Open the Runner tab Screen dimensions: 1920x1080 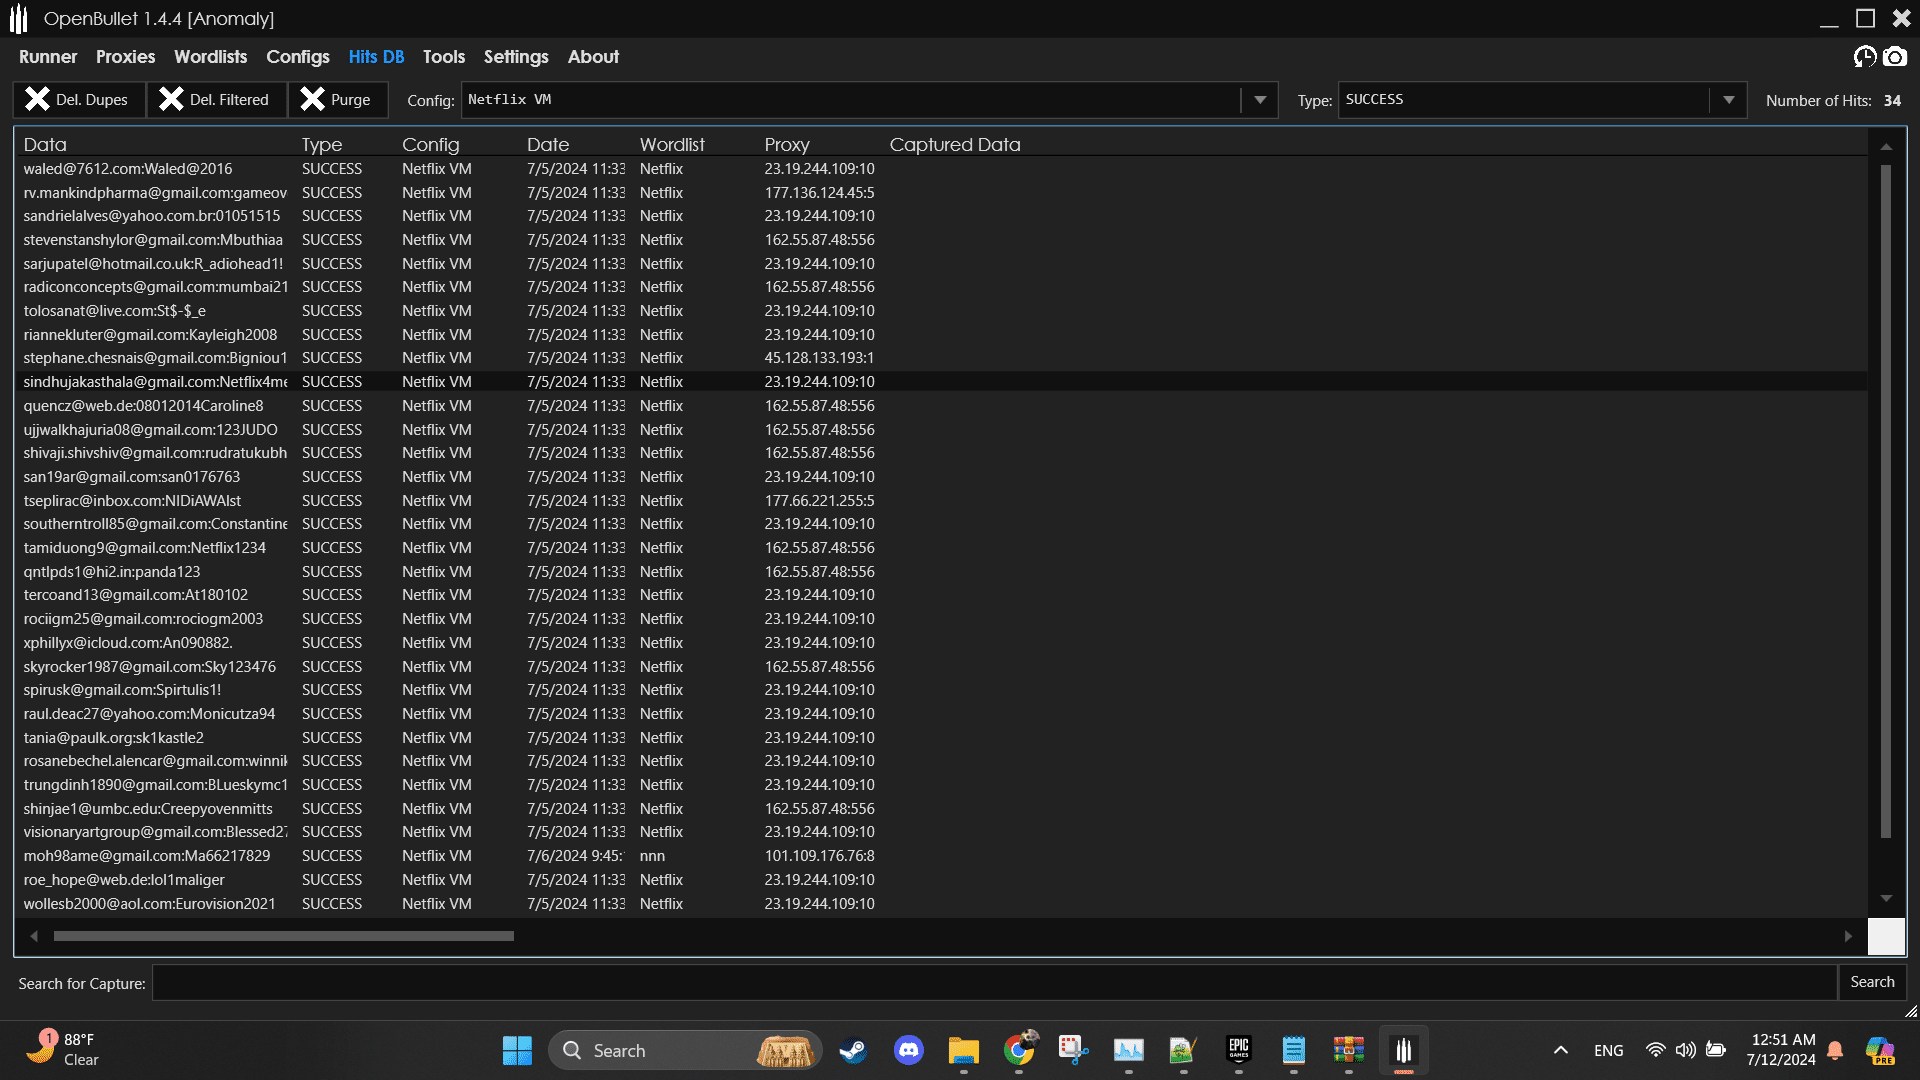point(47,57)
